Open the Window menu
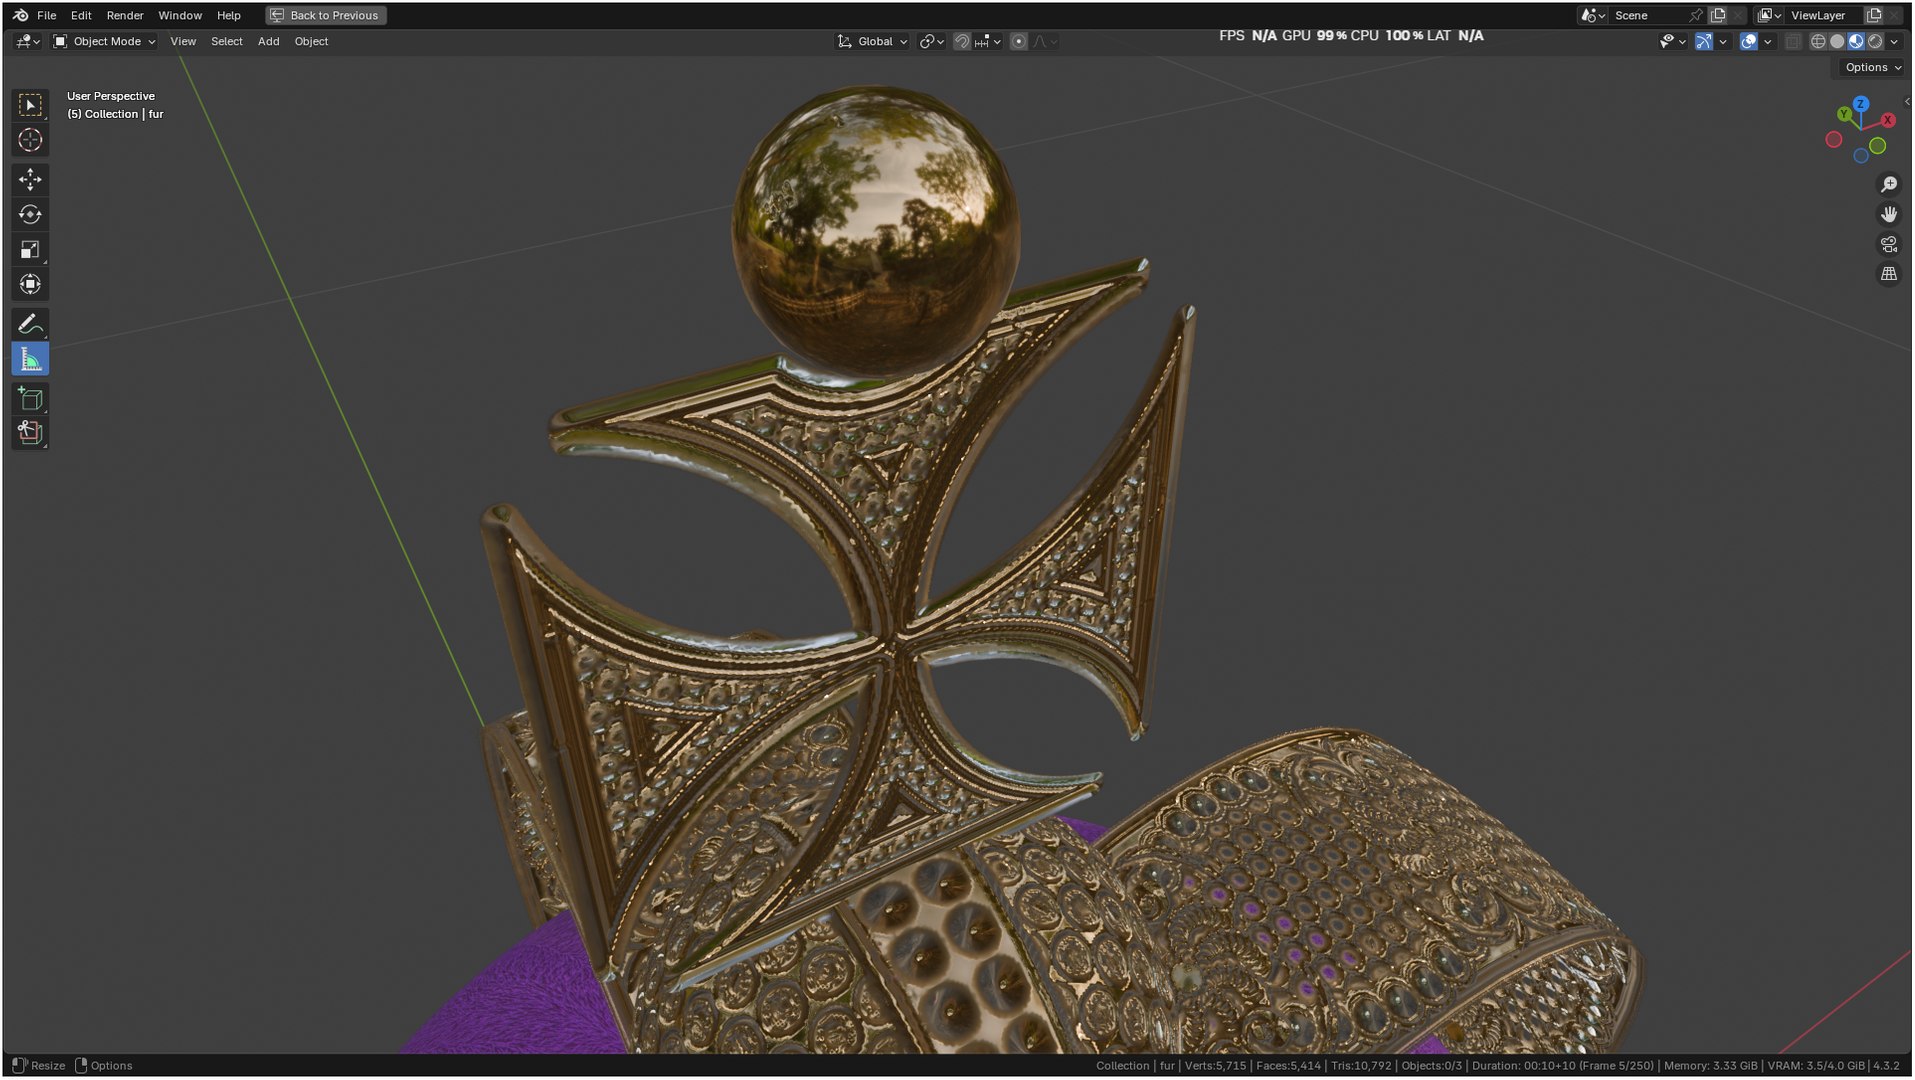Screen dimensions: 1915x1080 click(180, 15)
